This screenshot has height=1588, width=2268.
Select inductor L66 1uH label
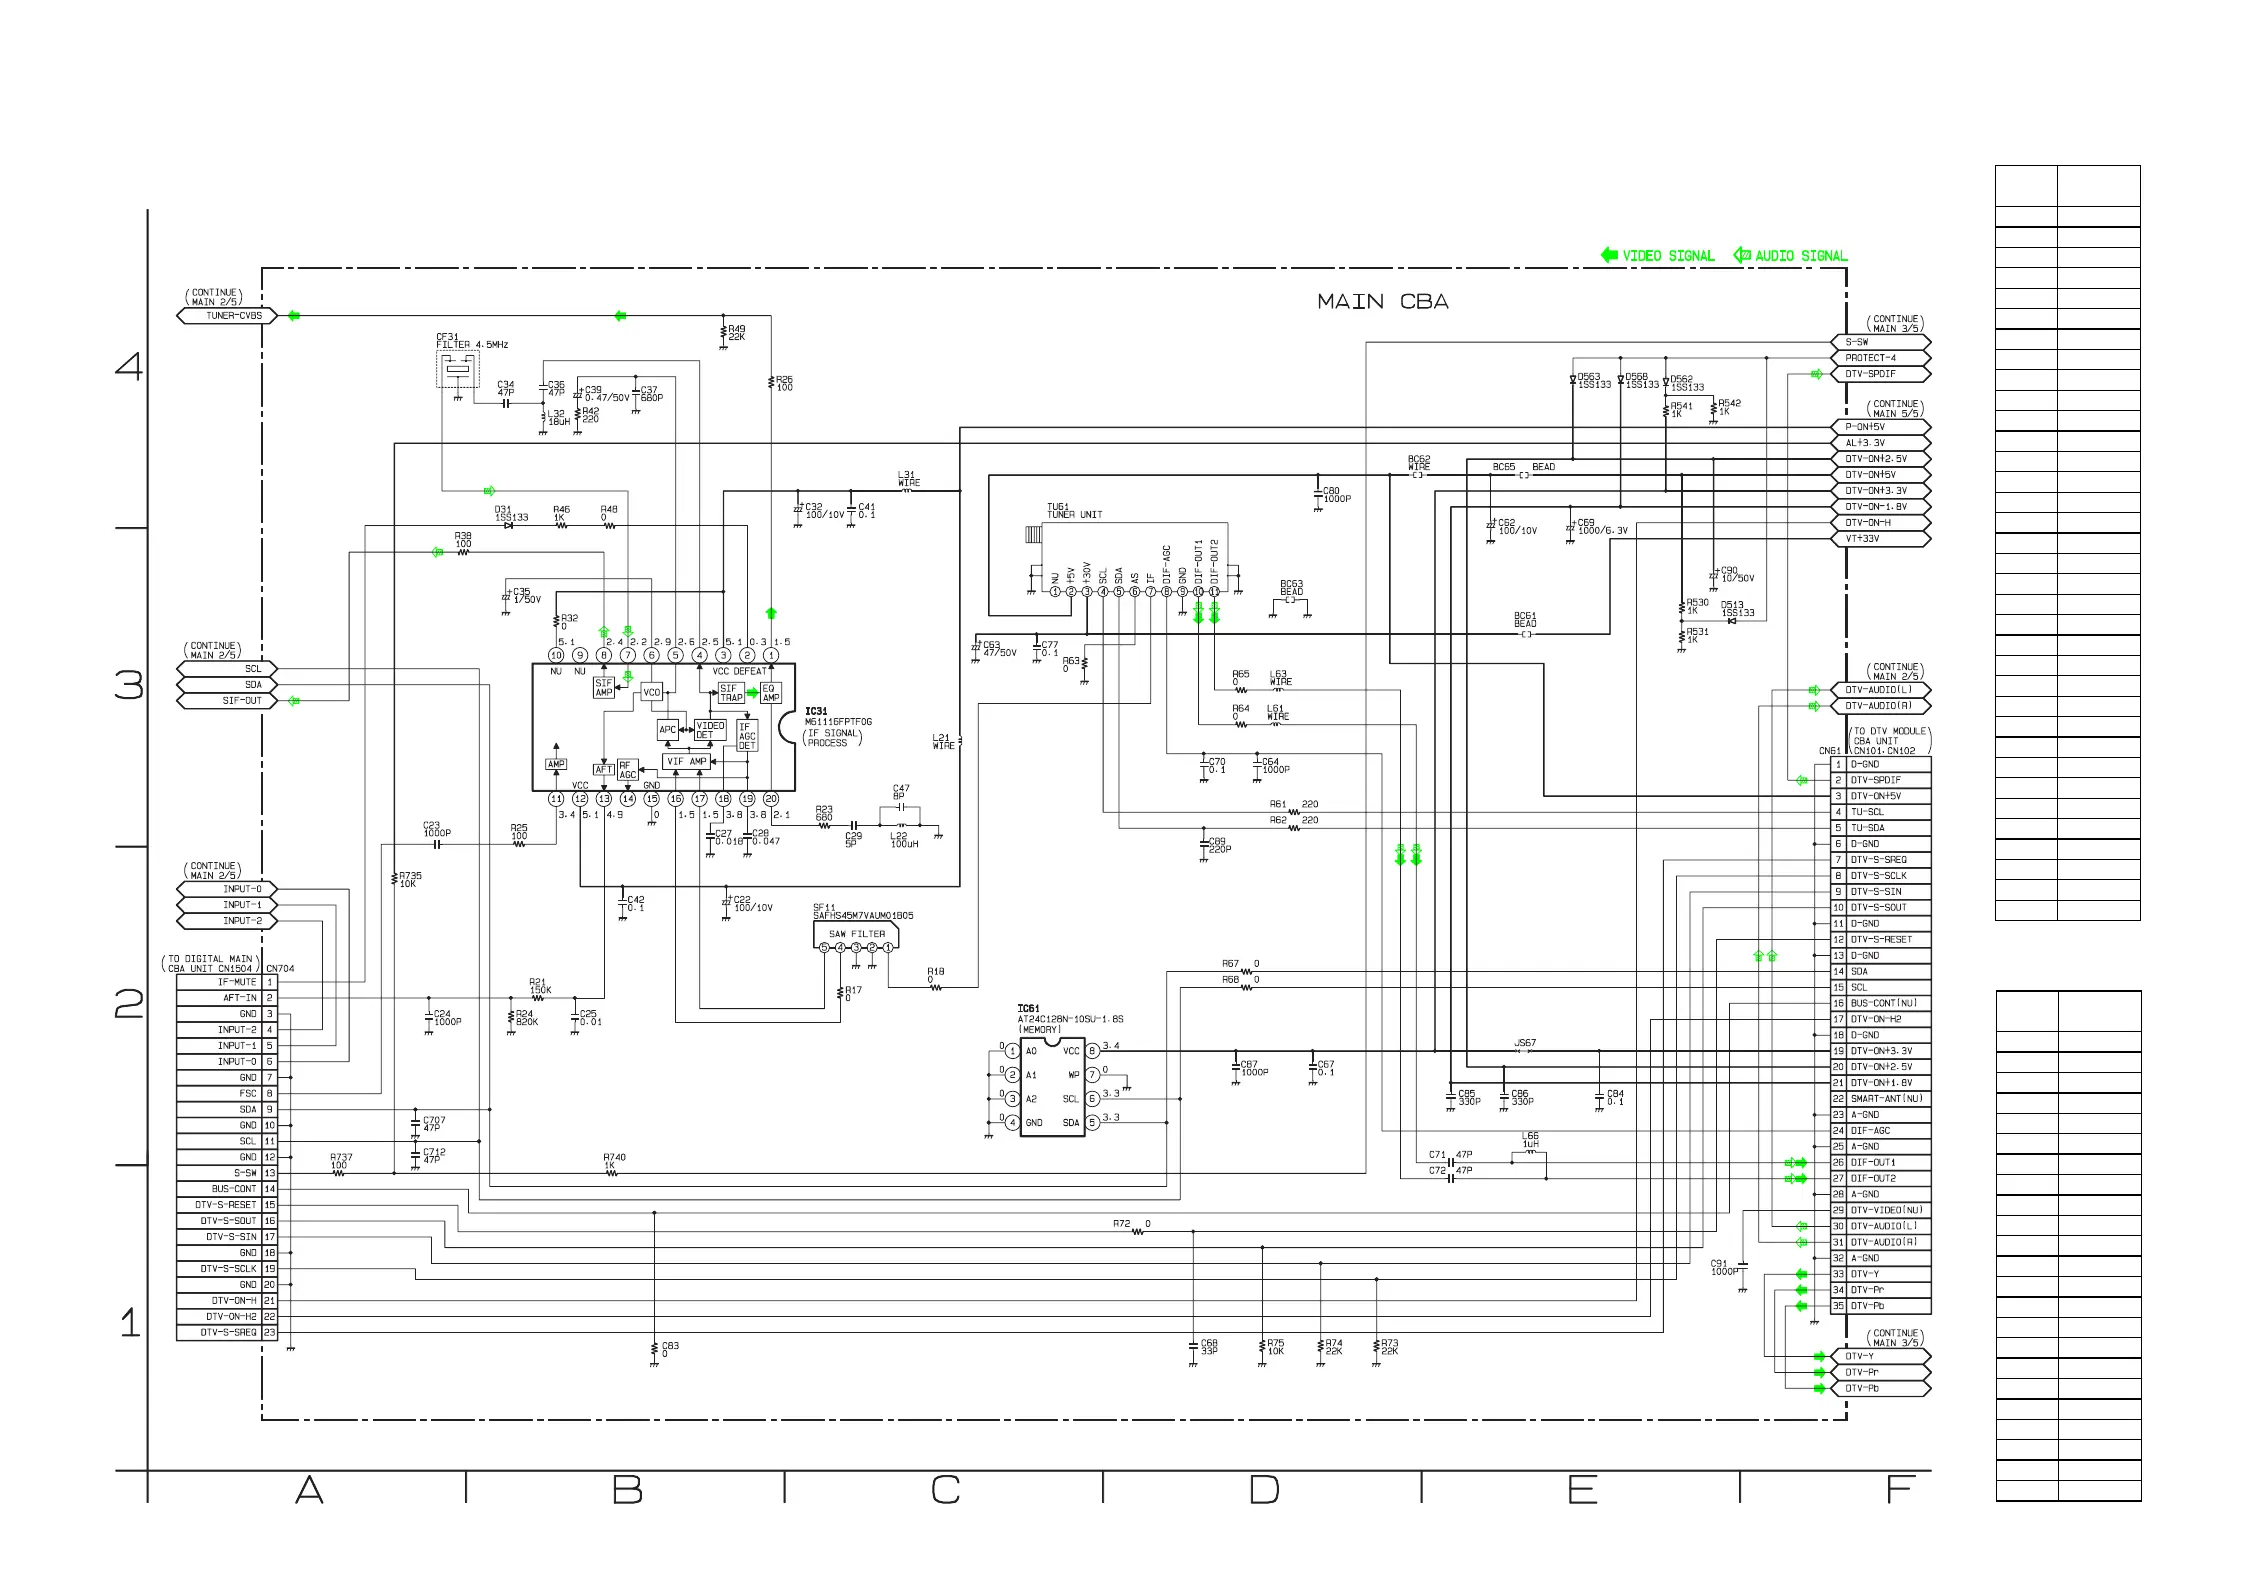click(1530, 1140)
